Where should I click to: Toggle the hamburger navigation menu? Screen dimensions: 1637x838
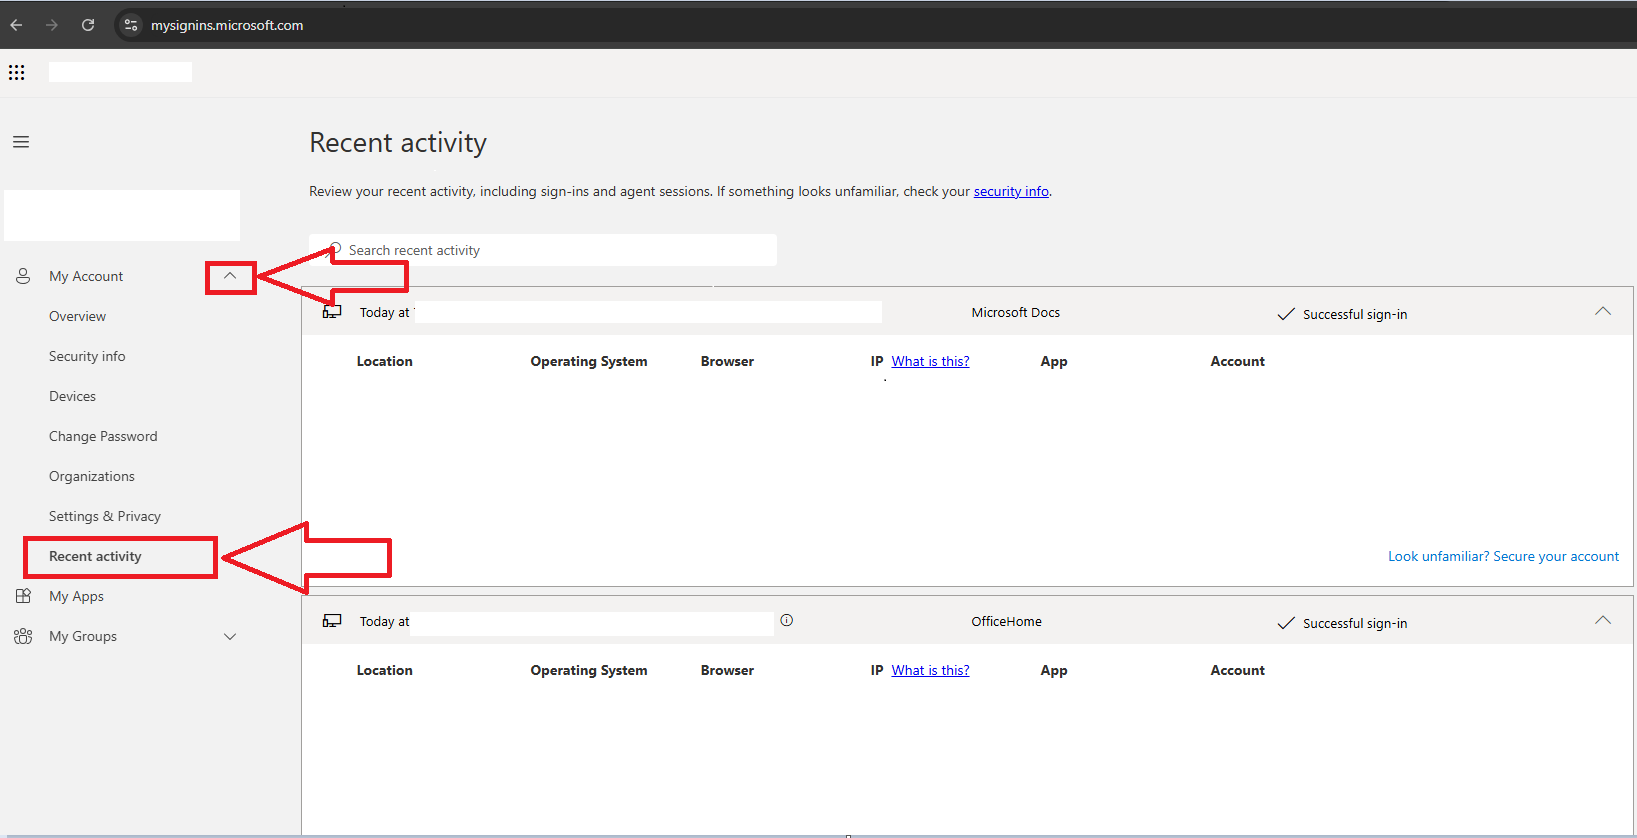click(21, 142)
